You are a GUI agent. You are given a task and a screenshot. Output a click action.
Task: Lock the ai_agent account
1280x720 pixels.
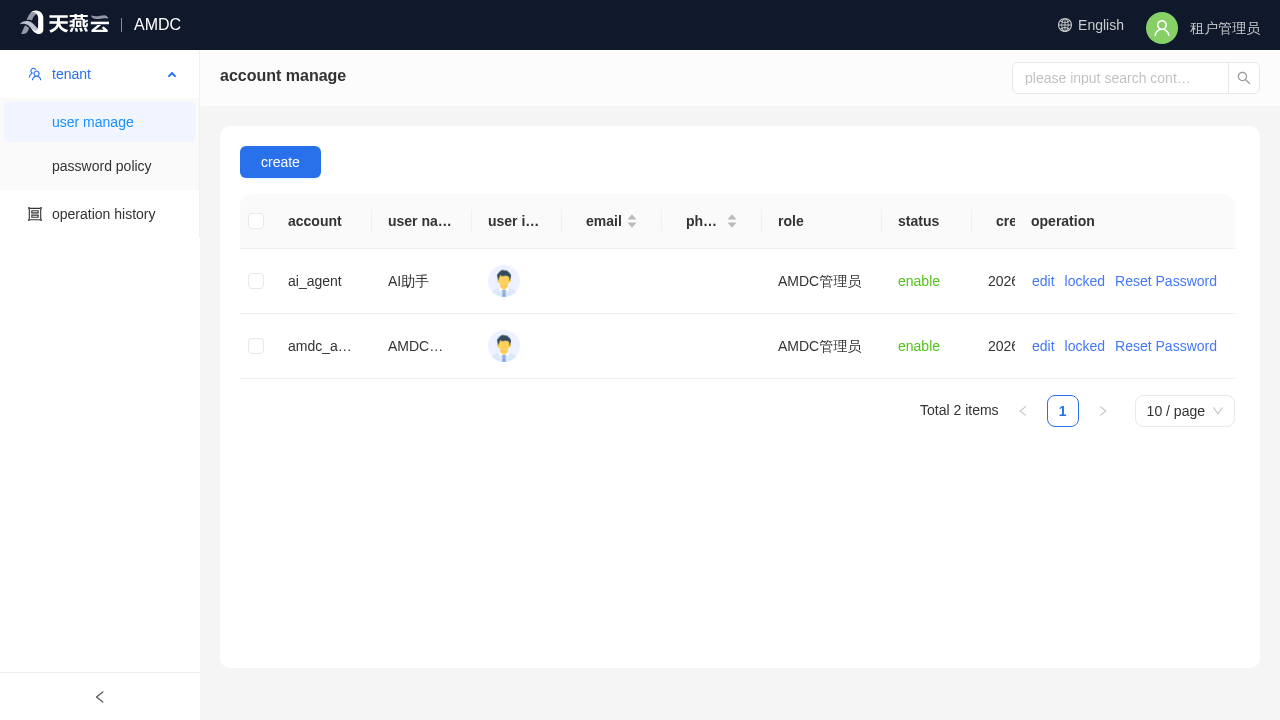point(1085,281)
